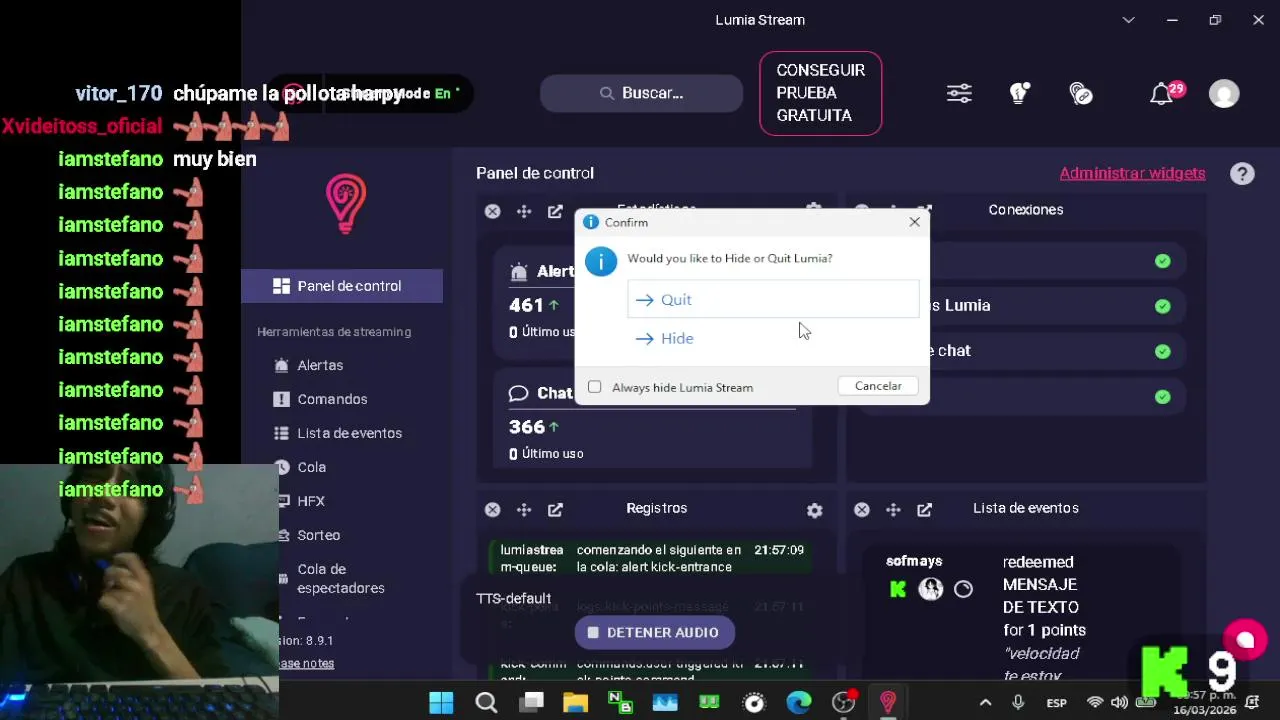This screenshot has width=1280, height=720.
Task: Remove the Lista de eventos widget with X icon
Action: click(x=861, y=510)
